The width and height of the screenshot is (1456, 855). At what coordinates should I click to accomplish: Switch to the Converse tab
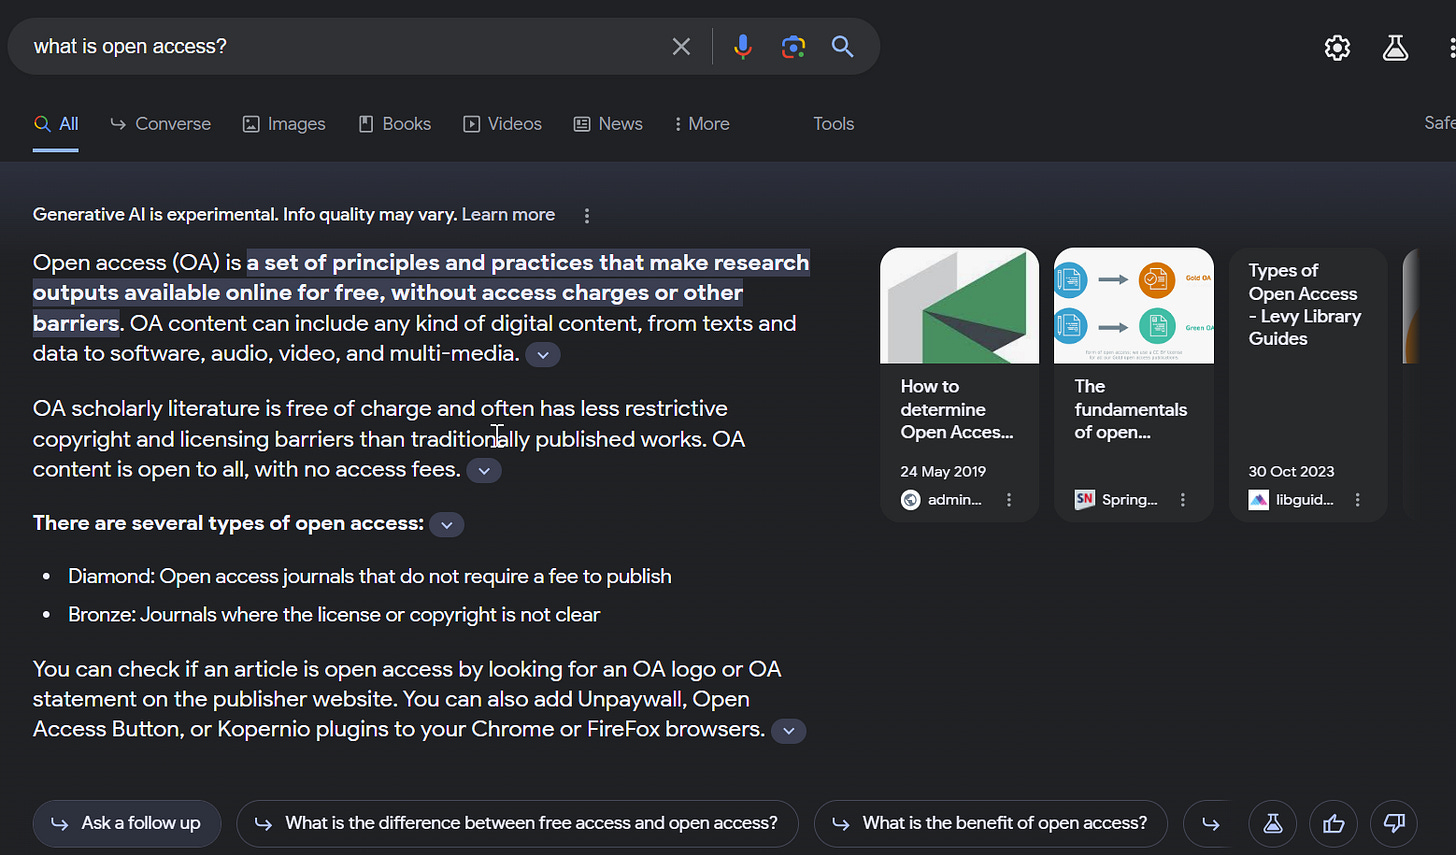click(161, 124)
